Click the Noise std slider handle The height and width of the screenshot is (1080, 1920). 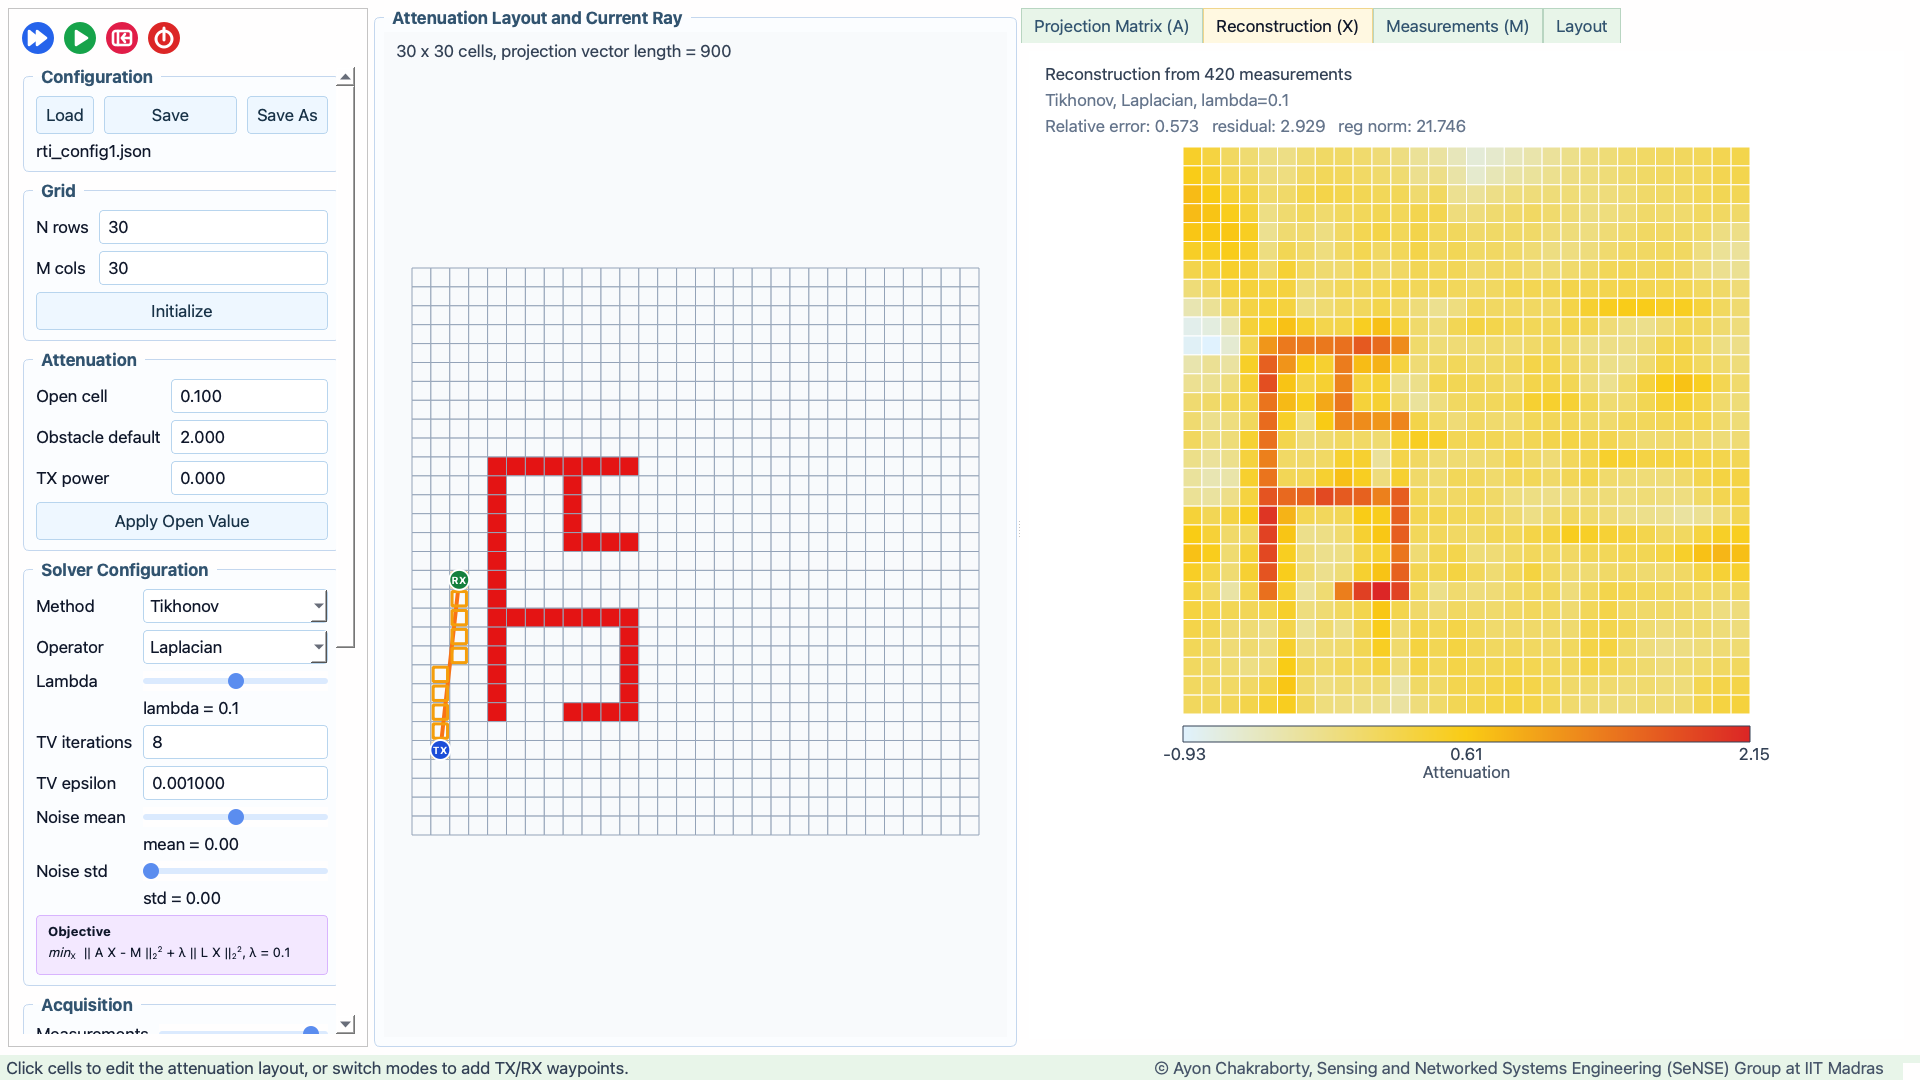151,871
